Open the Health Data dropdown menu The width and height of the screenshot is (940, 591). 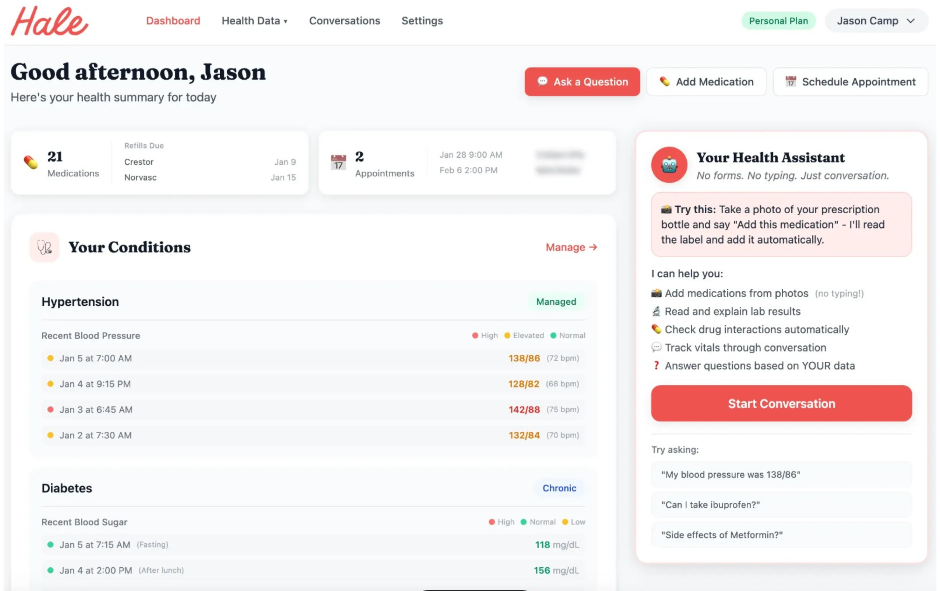coord(254,21)
